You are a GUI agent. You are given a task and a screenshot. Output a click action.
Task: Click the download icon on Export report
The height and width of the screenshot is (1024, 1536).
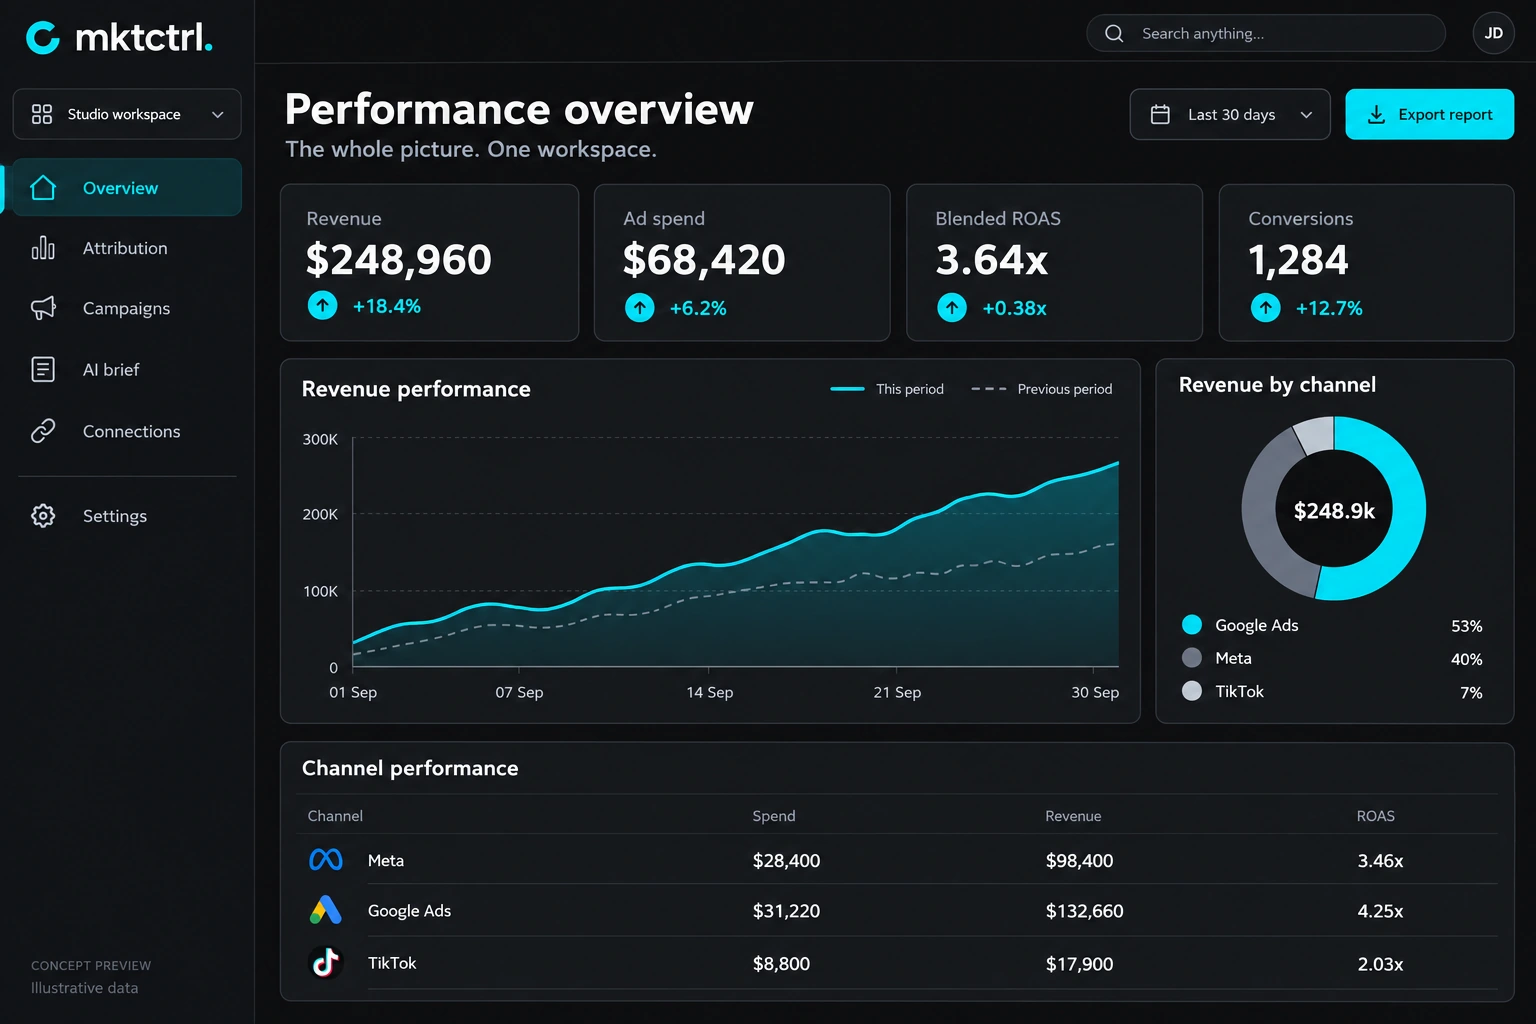point(1376,115)
